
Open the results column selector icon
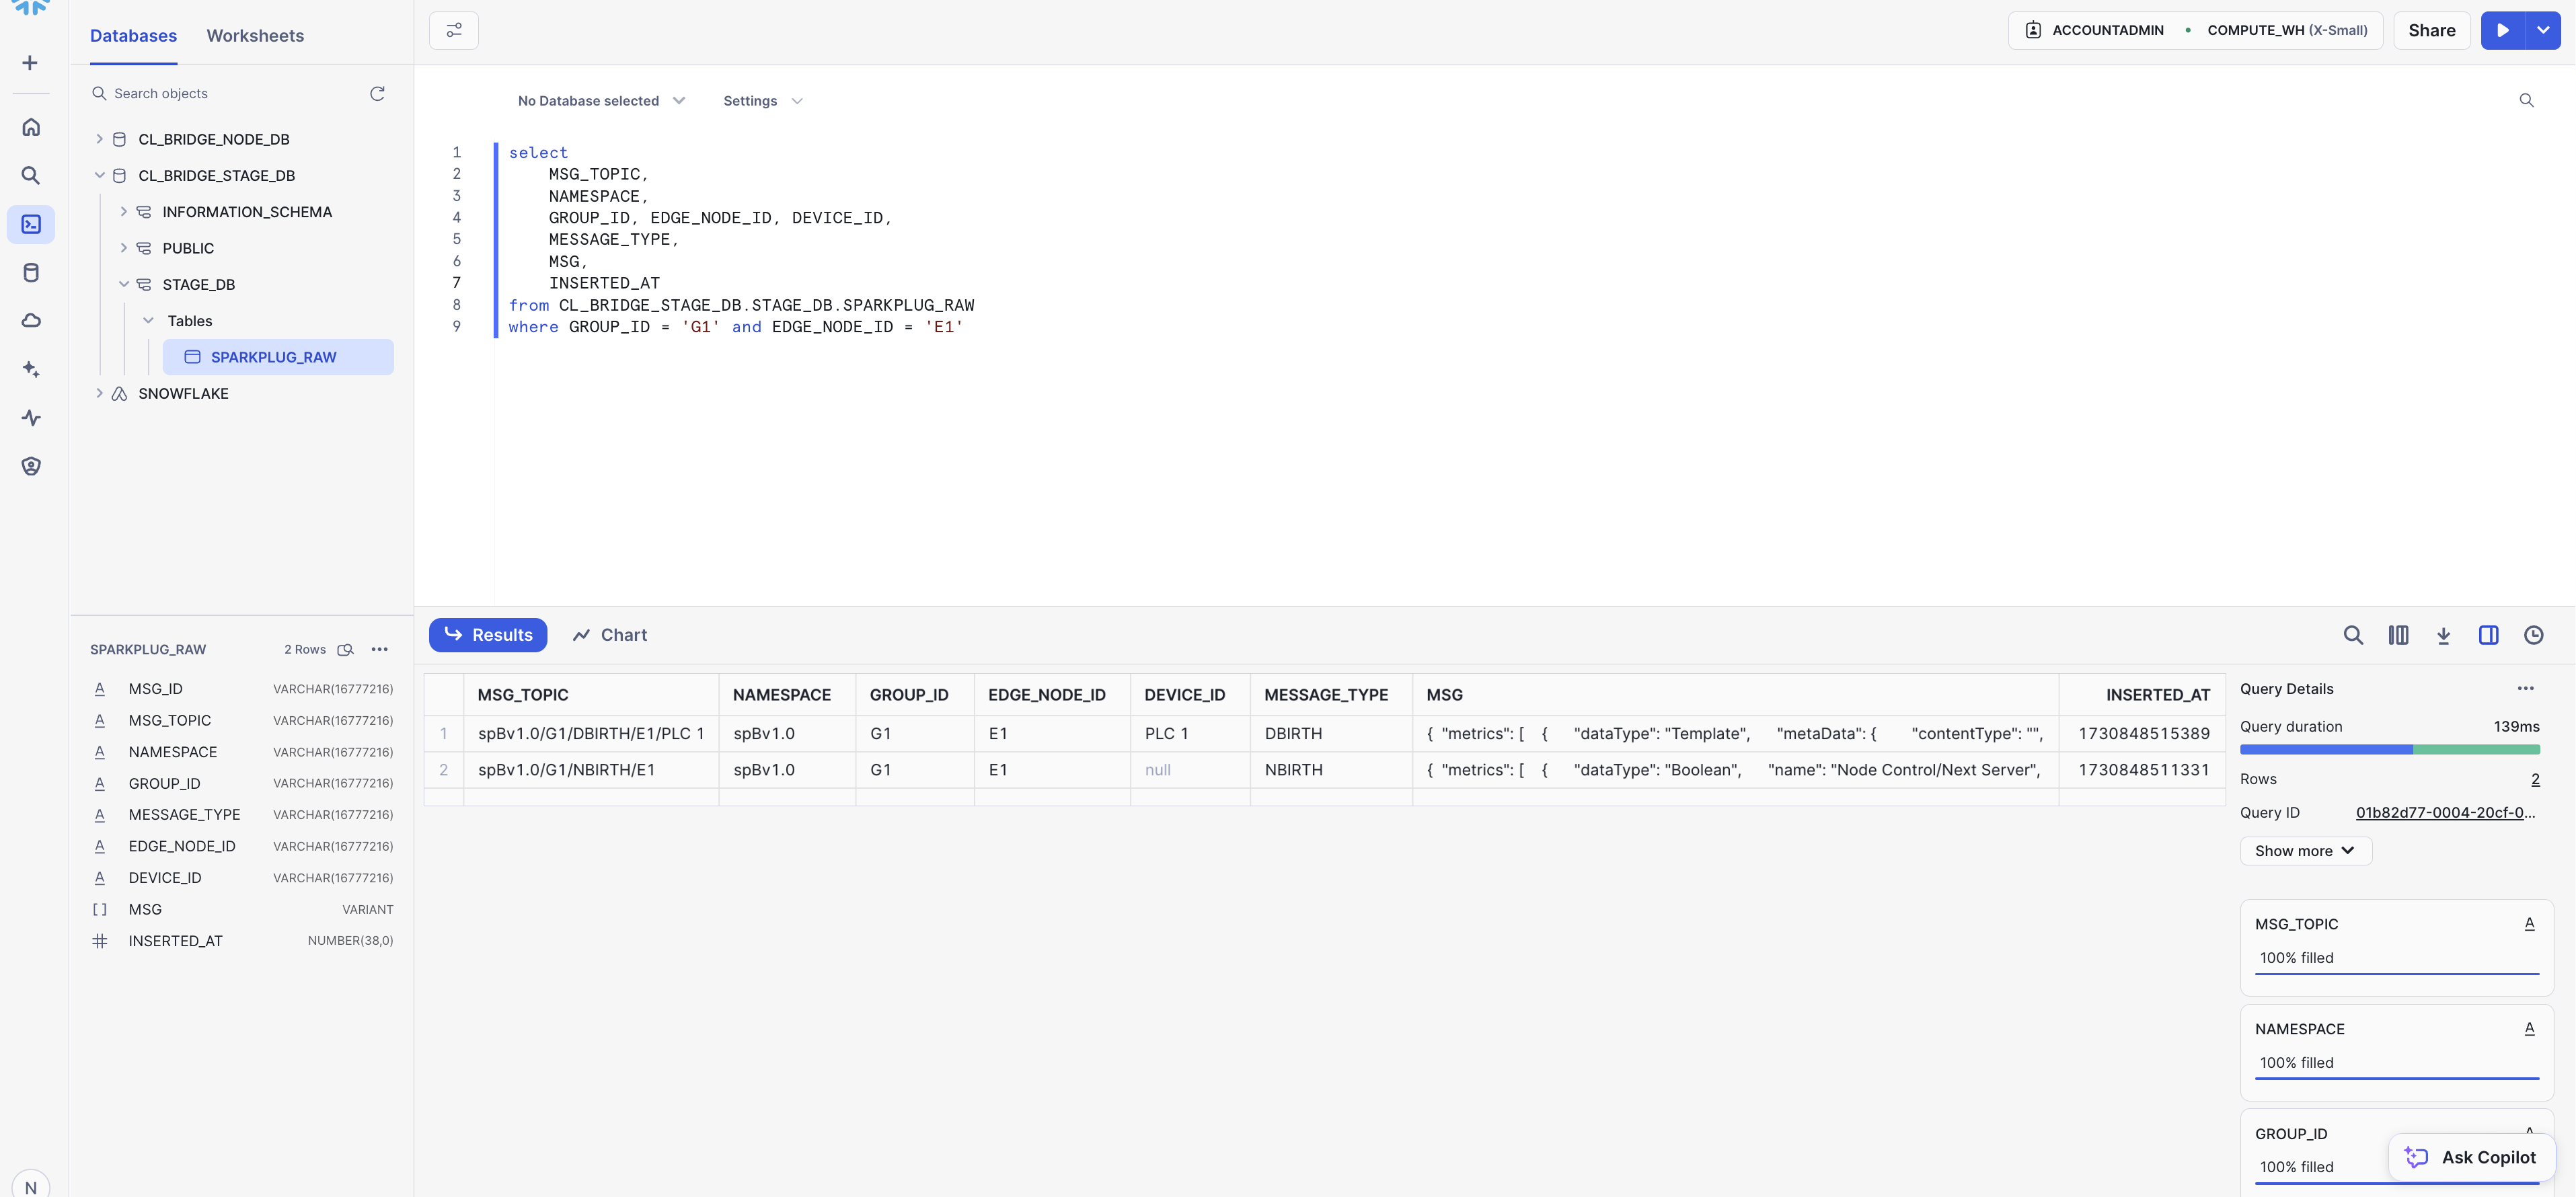click(x=2398, y=635)
